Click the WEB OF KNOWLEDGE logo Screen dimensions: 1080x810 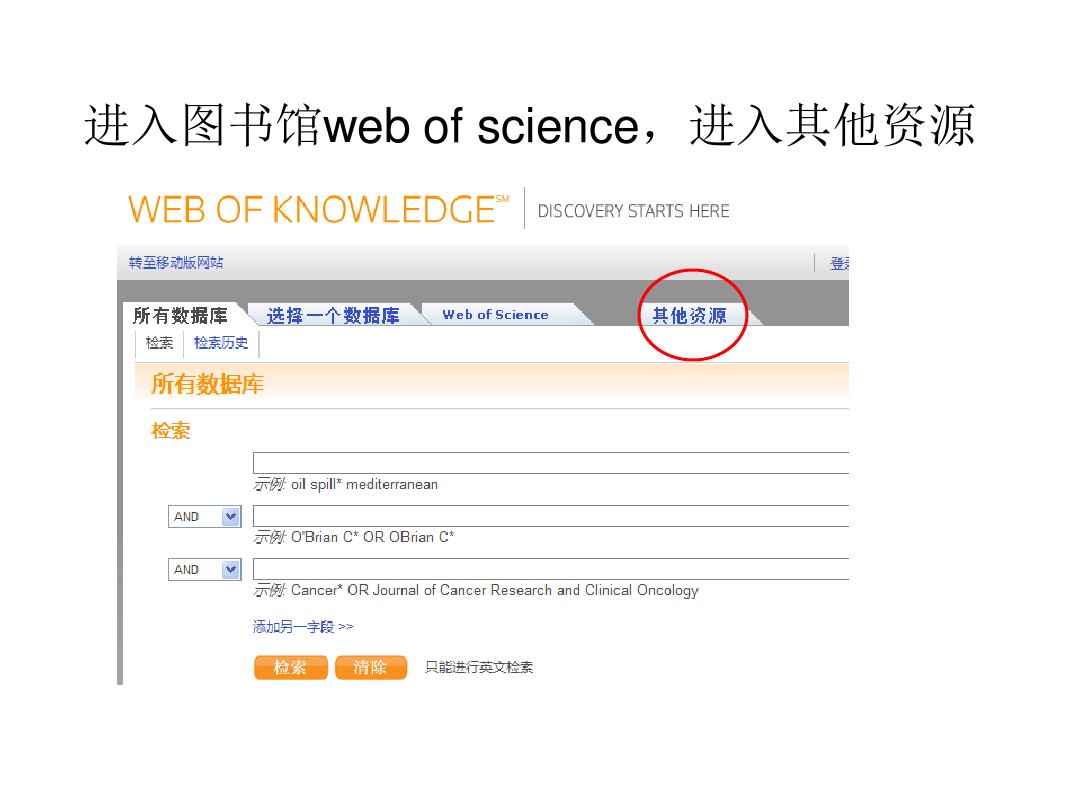tap(318, 209)
